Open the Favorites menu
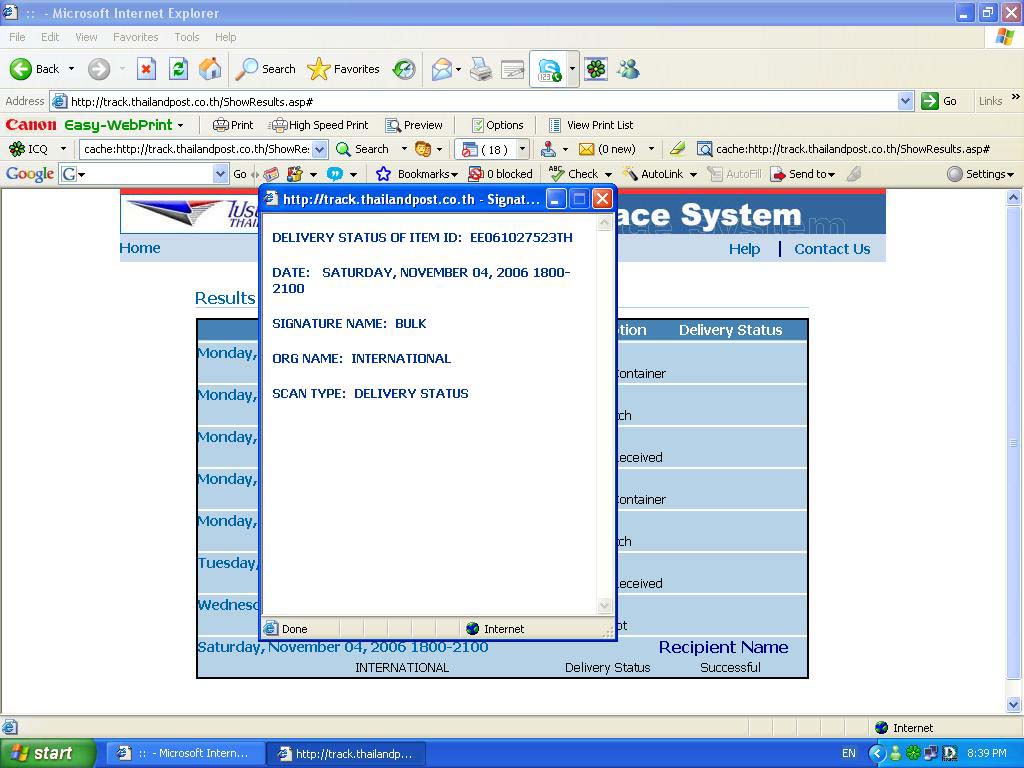Screen dimensions: 1024x768 tap(135, 37)
